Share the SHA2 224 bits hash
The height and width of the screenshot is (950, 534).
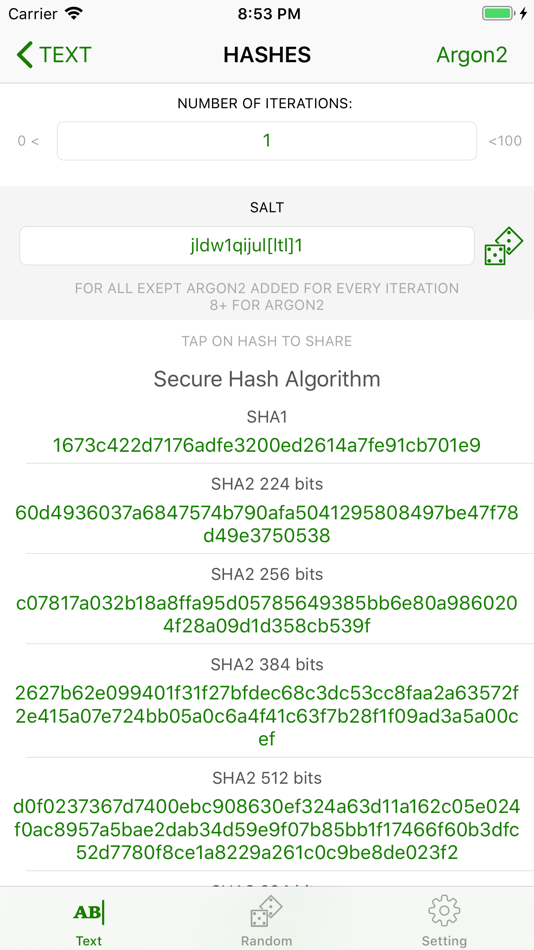coord(267,524)
